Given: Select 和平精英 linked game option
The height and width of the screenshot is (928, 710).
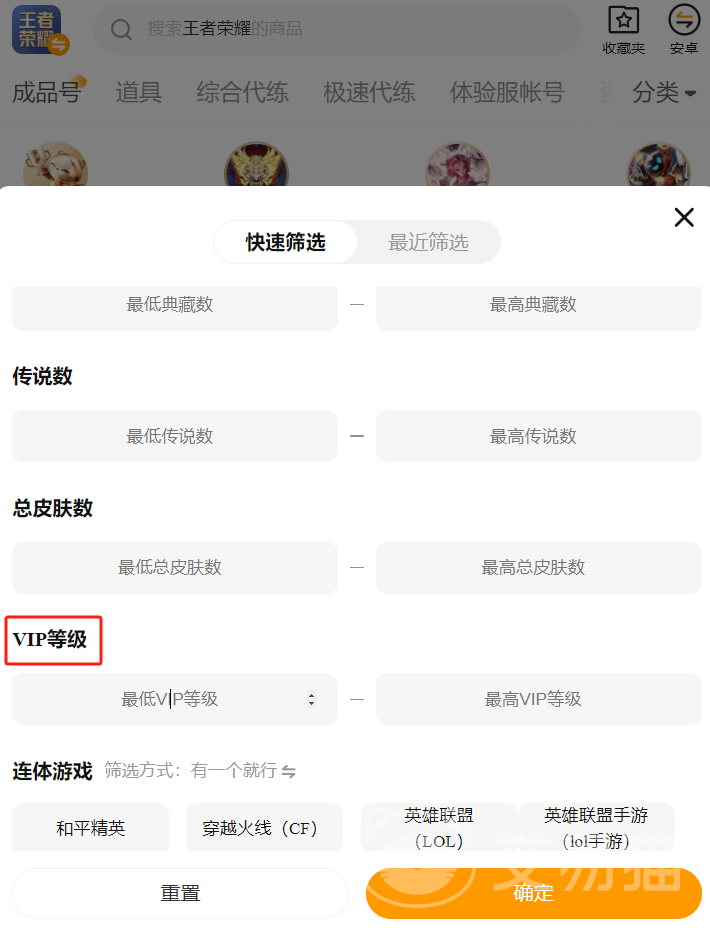Looking at the screenshot, I should [x=91, y=827].
